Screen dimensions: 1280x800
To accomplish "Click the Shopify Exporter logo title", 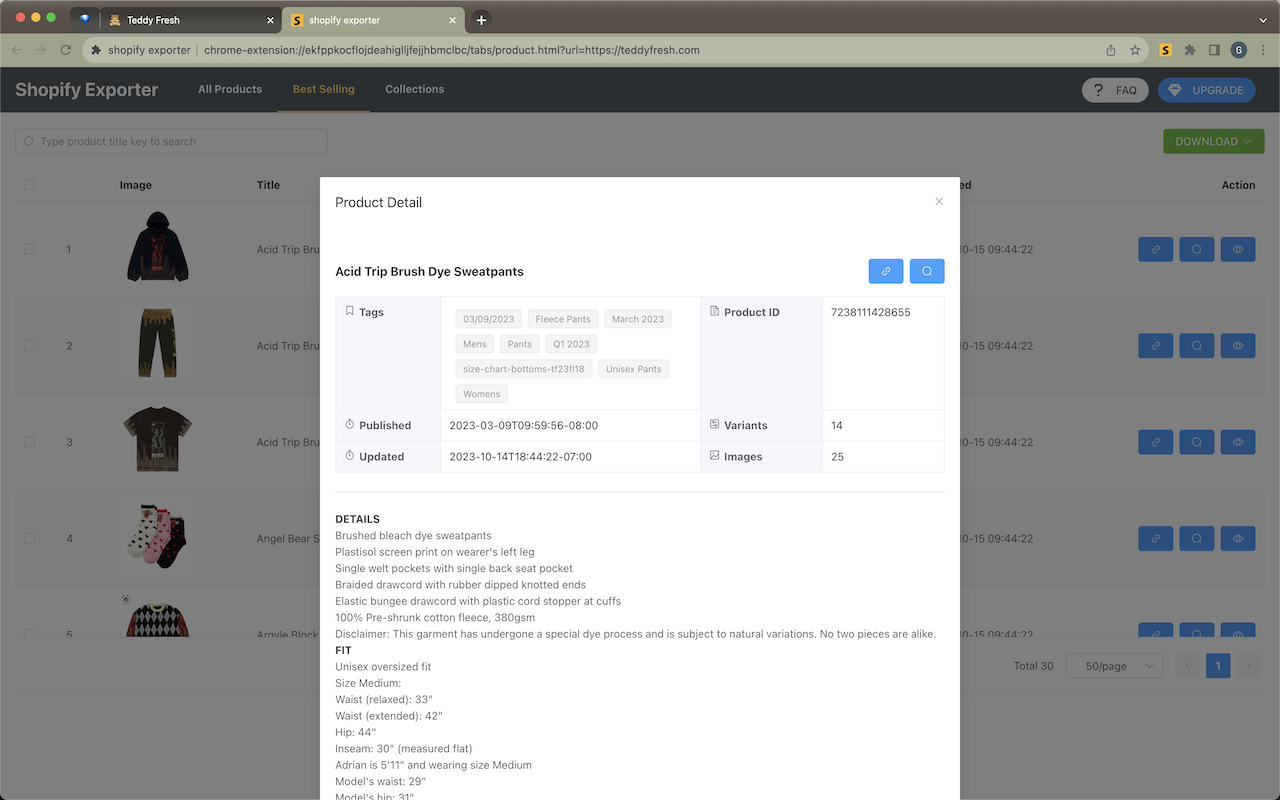I will [x=87, y=90].
